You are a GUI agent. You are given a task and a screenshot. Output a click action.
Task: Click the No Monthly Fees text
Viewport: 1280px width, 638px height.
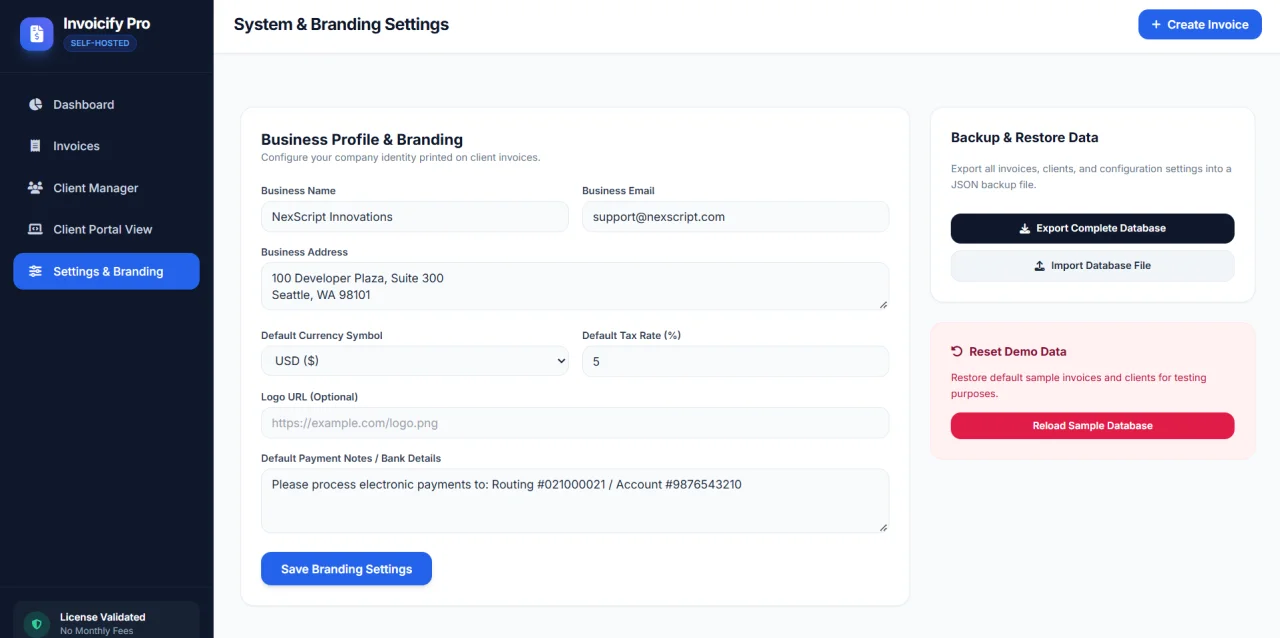tap(97, 631)
